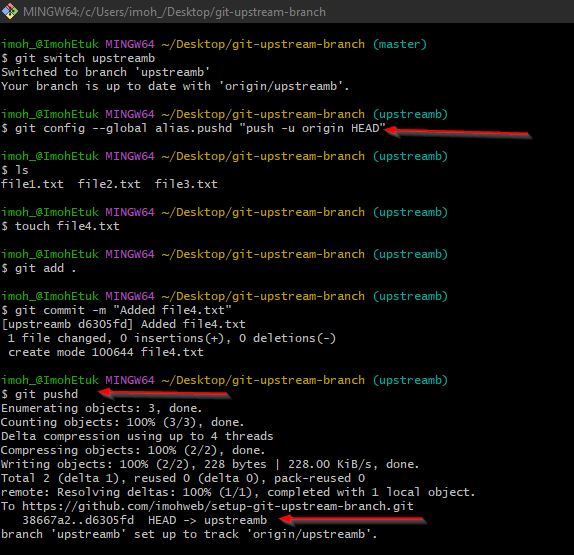Click the Git Bash MINGW64 title bar icon
Image resolution: width=574 pixels, height=555 pixels.
coord(10,11)
